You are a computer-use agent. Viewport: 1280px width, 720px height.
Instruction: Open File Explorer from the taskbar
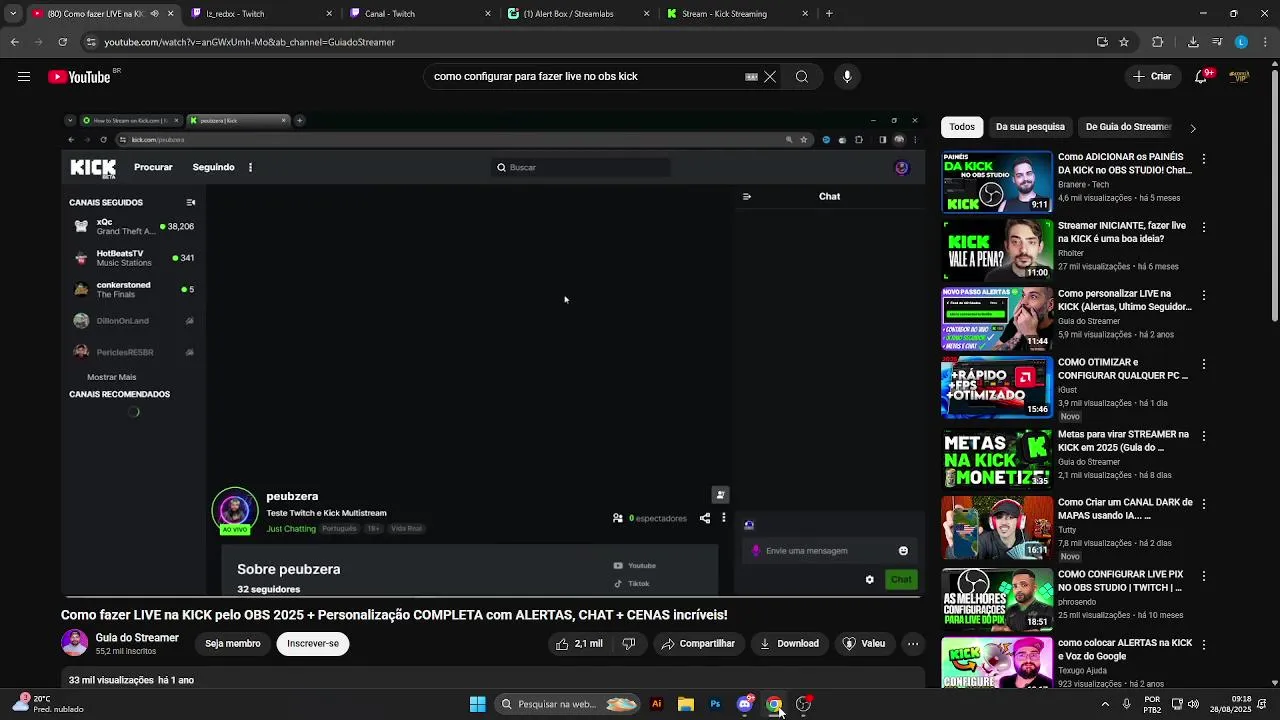[x=686, y=704]
